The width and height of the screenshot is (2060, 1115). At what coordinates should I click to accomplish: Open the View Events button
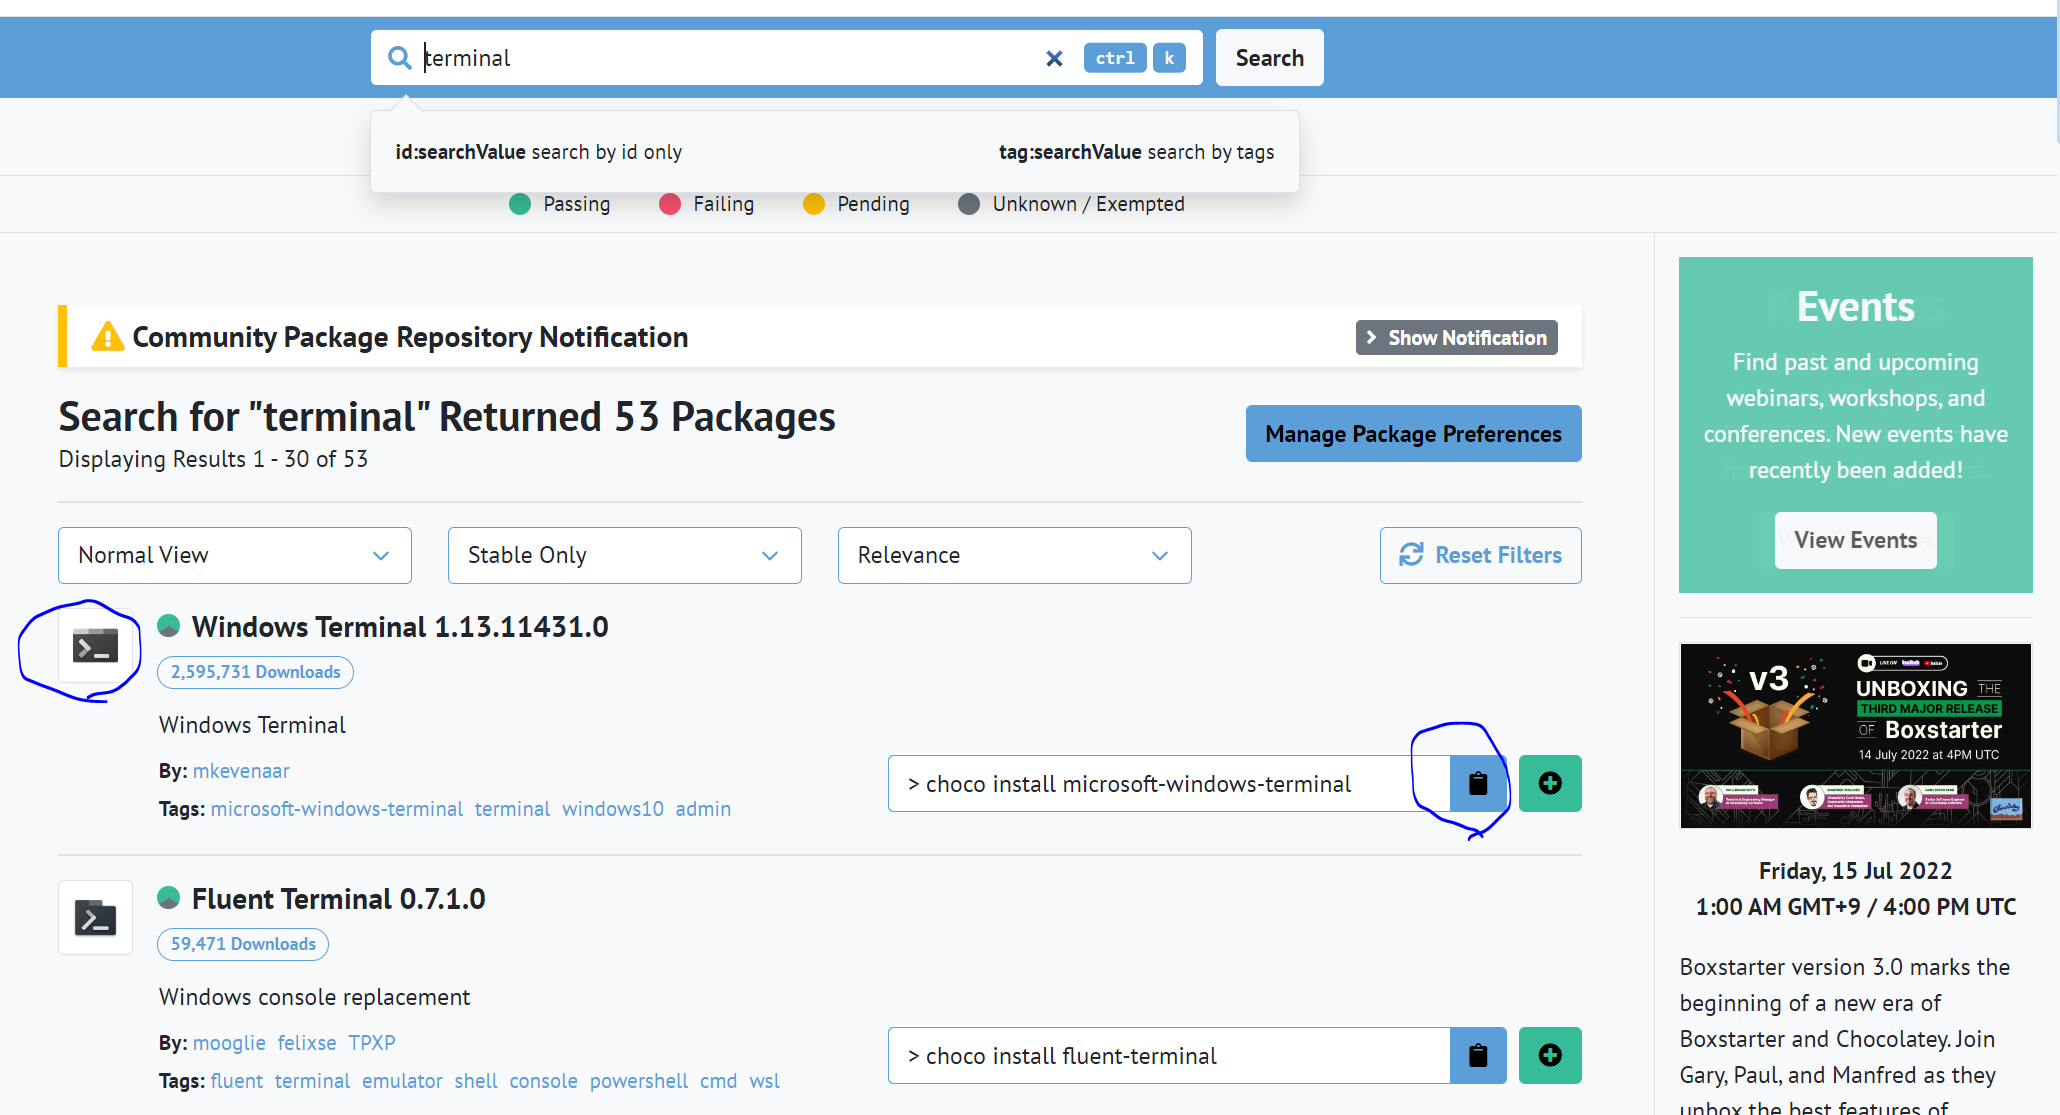point(1855,540)
